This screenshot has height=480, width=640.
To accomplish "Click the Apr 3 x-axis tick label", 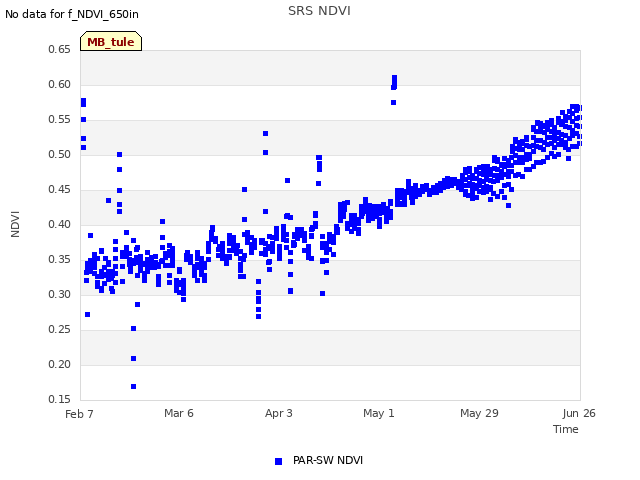I will click(x=279, y=413).
